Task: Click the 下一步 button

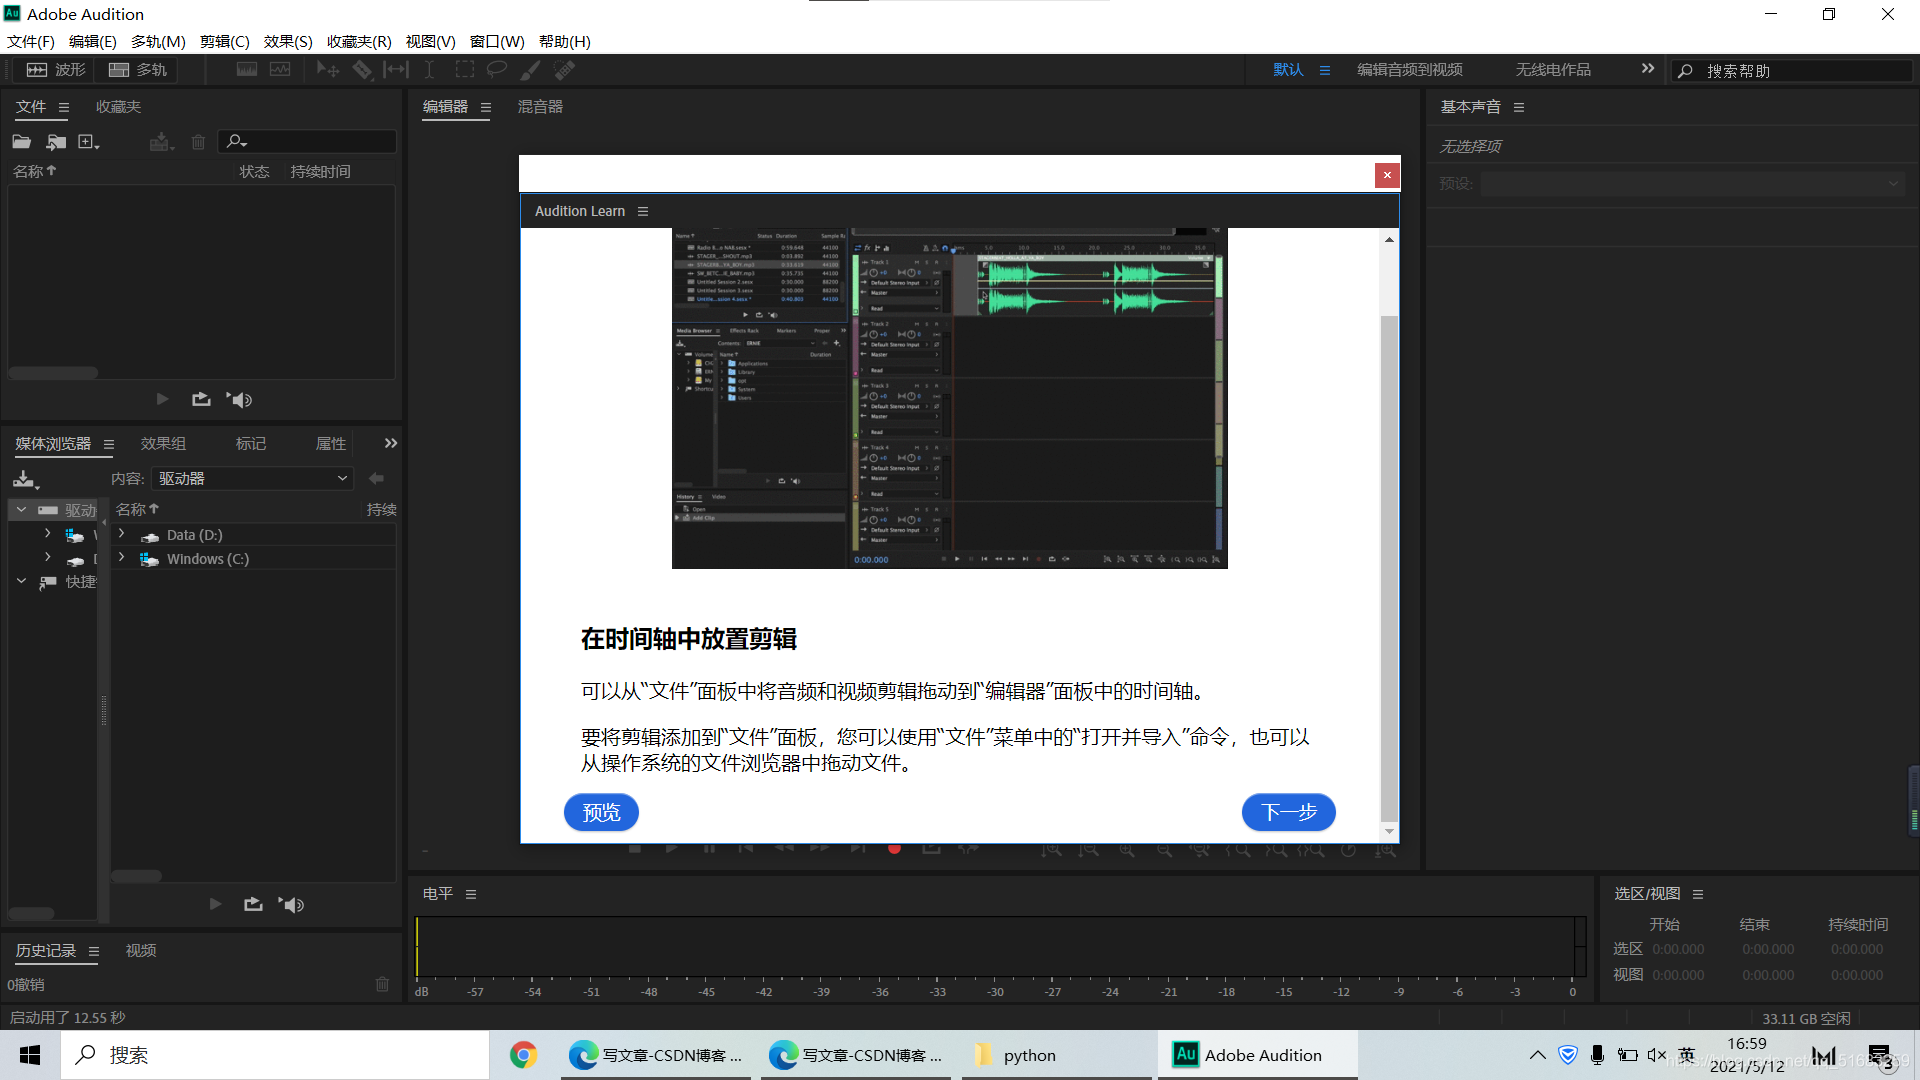Action: point(1288,812)
